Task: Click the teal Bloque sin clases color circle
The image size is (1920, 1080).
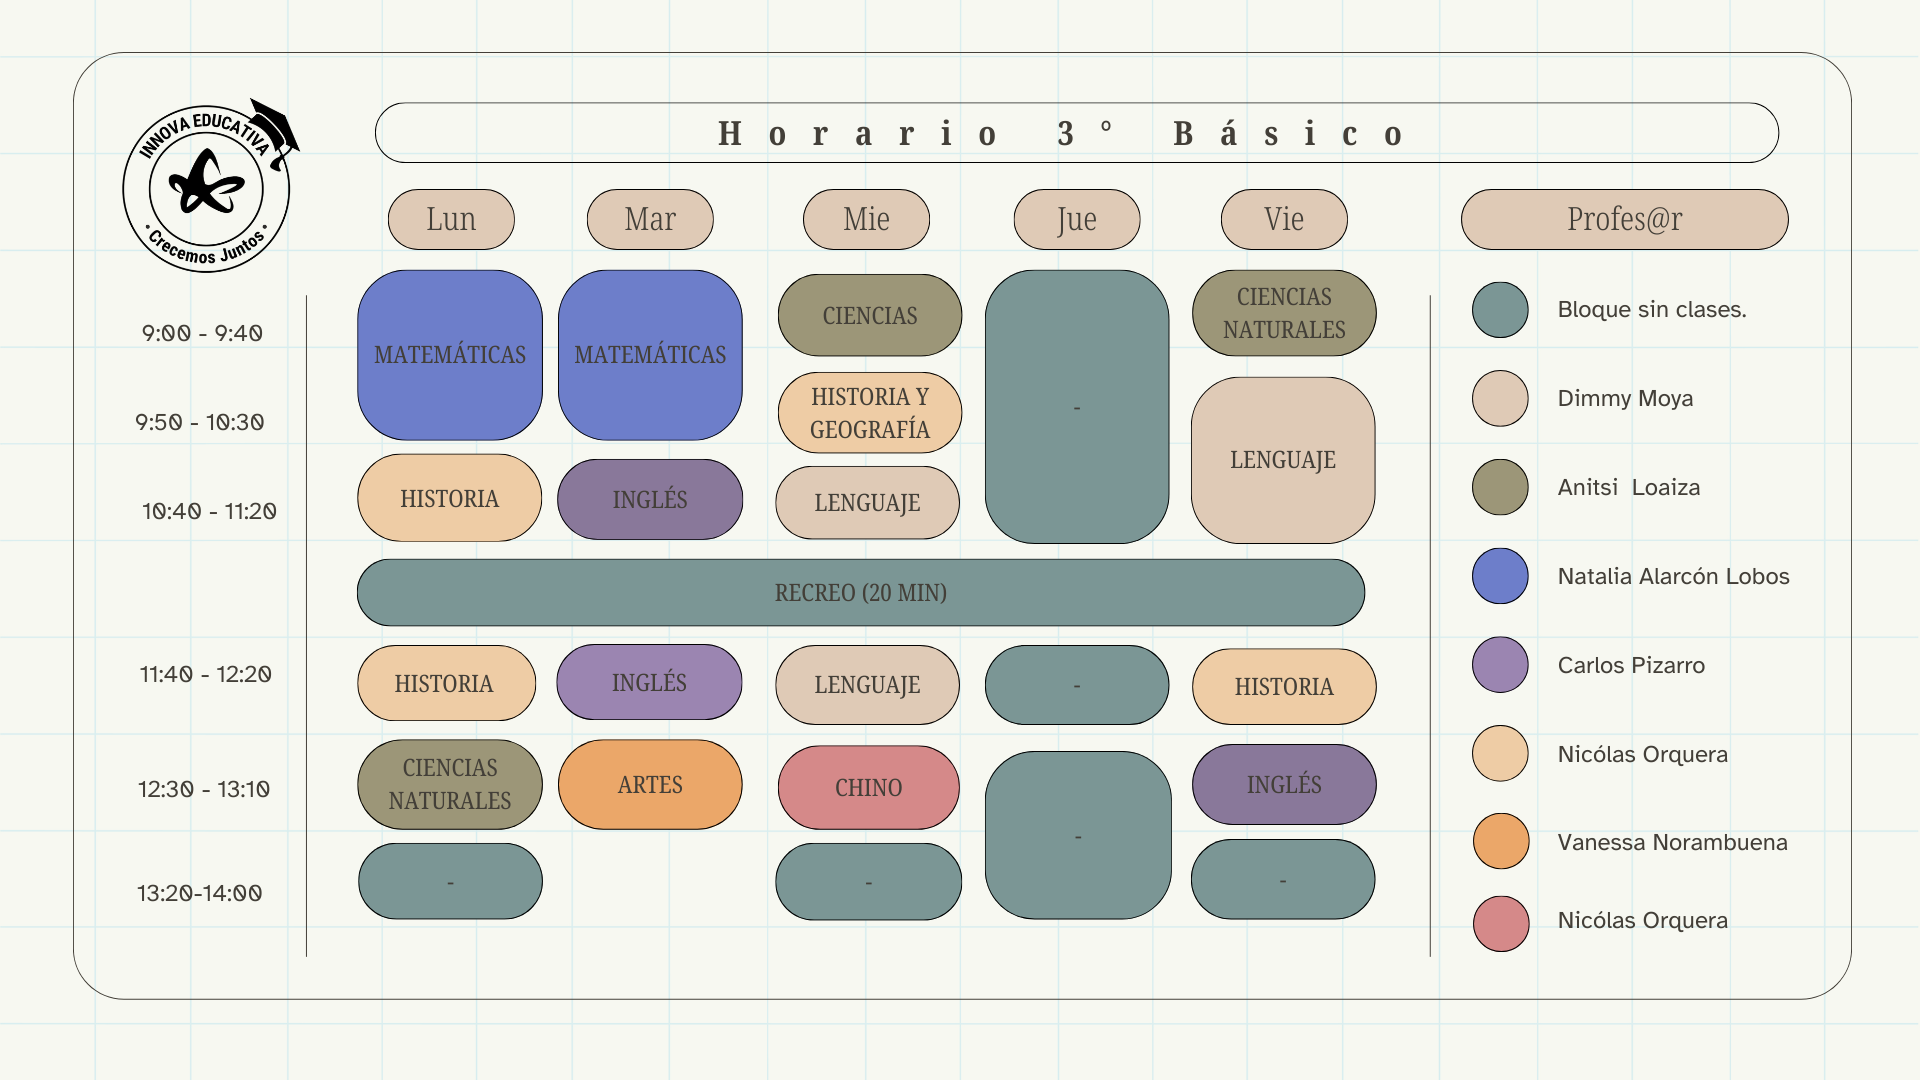Action: [x=1500, y=310]
